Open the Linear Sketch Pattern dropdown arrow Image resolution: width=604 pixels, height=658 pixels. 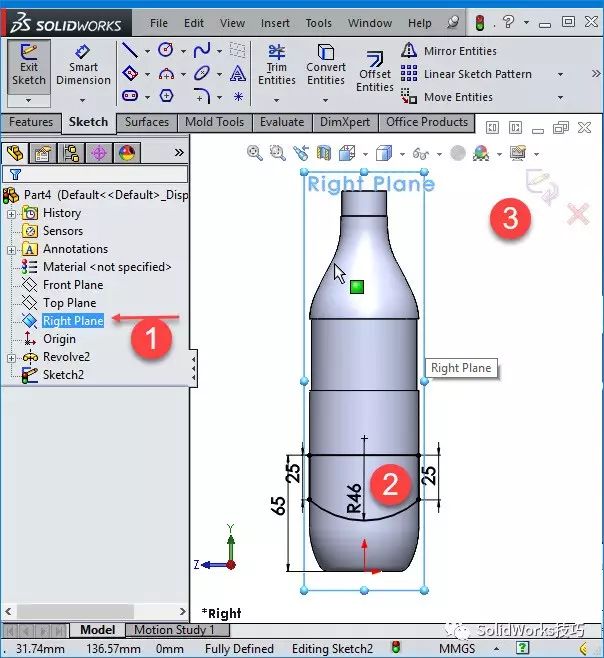[x=560, y=74]
